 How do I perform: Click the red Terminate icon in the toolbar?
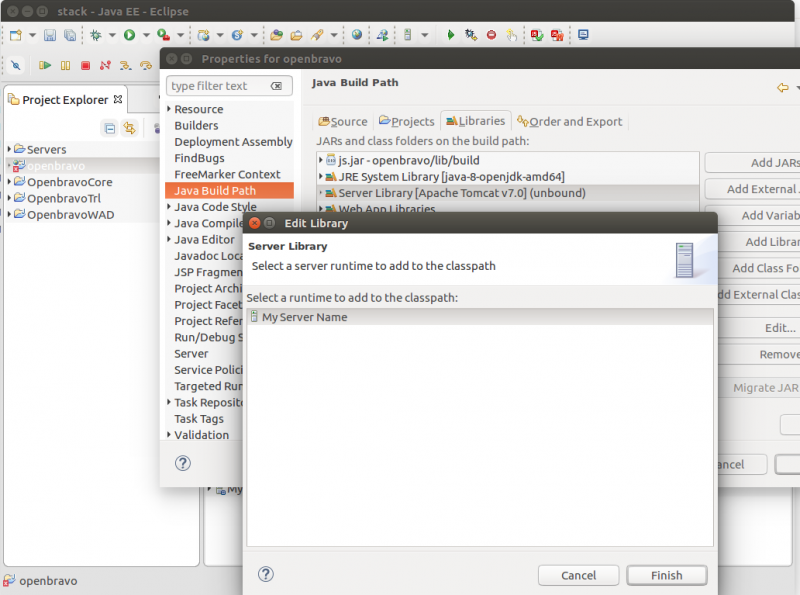click(x=85, y=66)
